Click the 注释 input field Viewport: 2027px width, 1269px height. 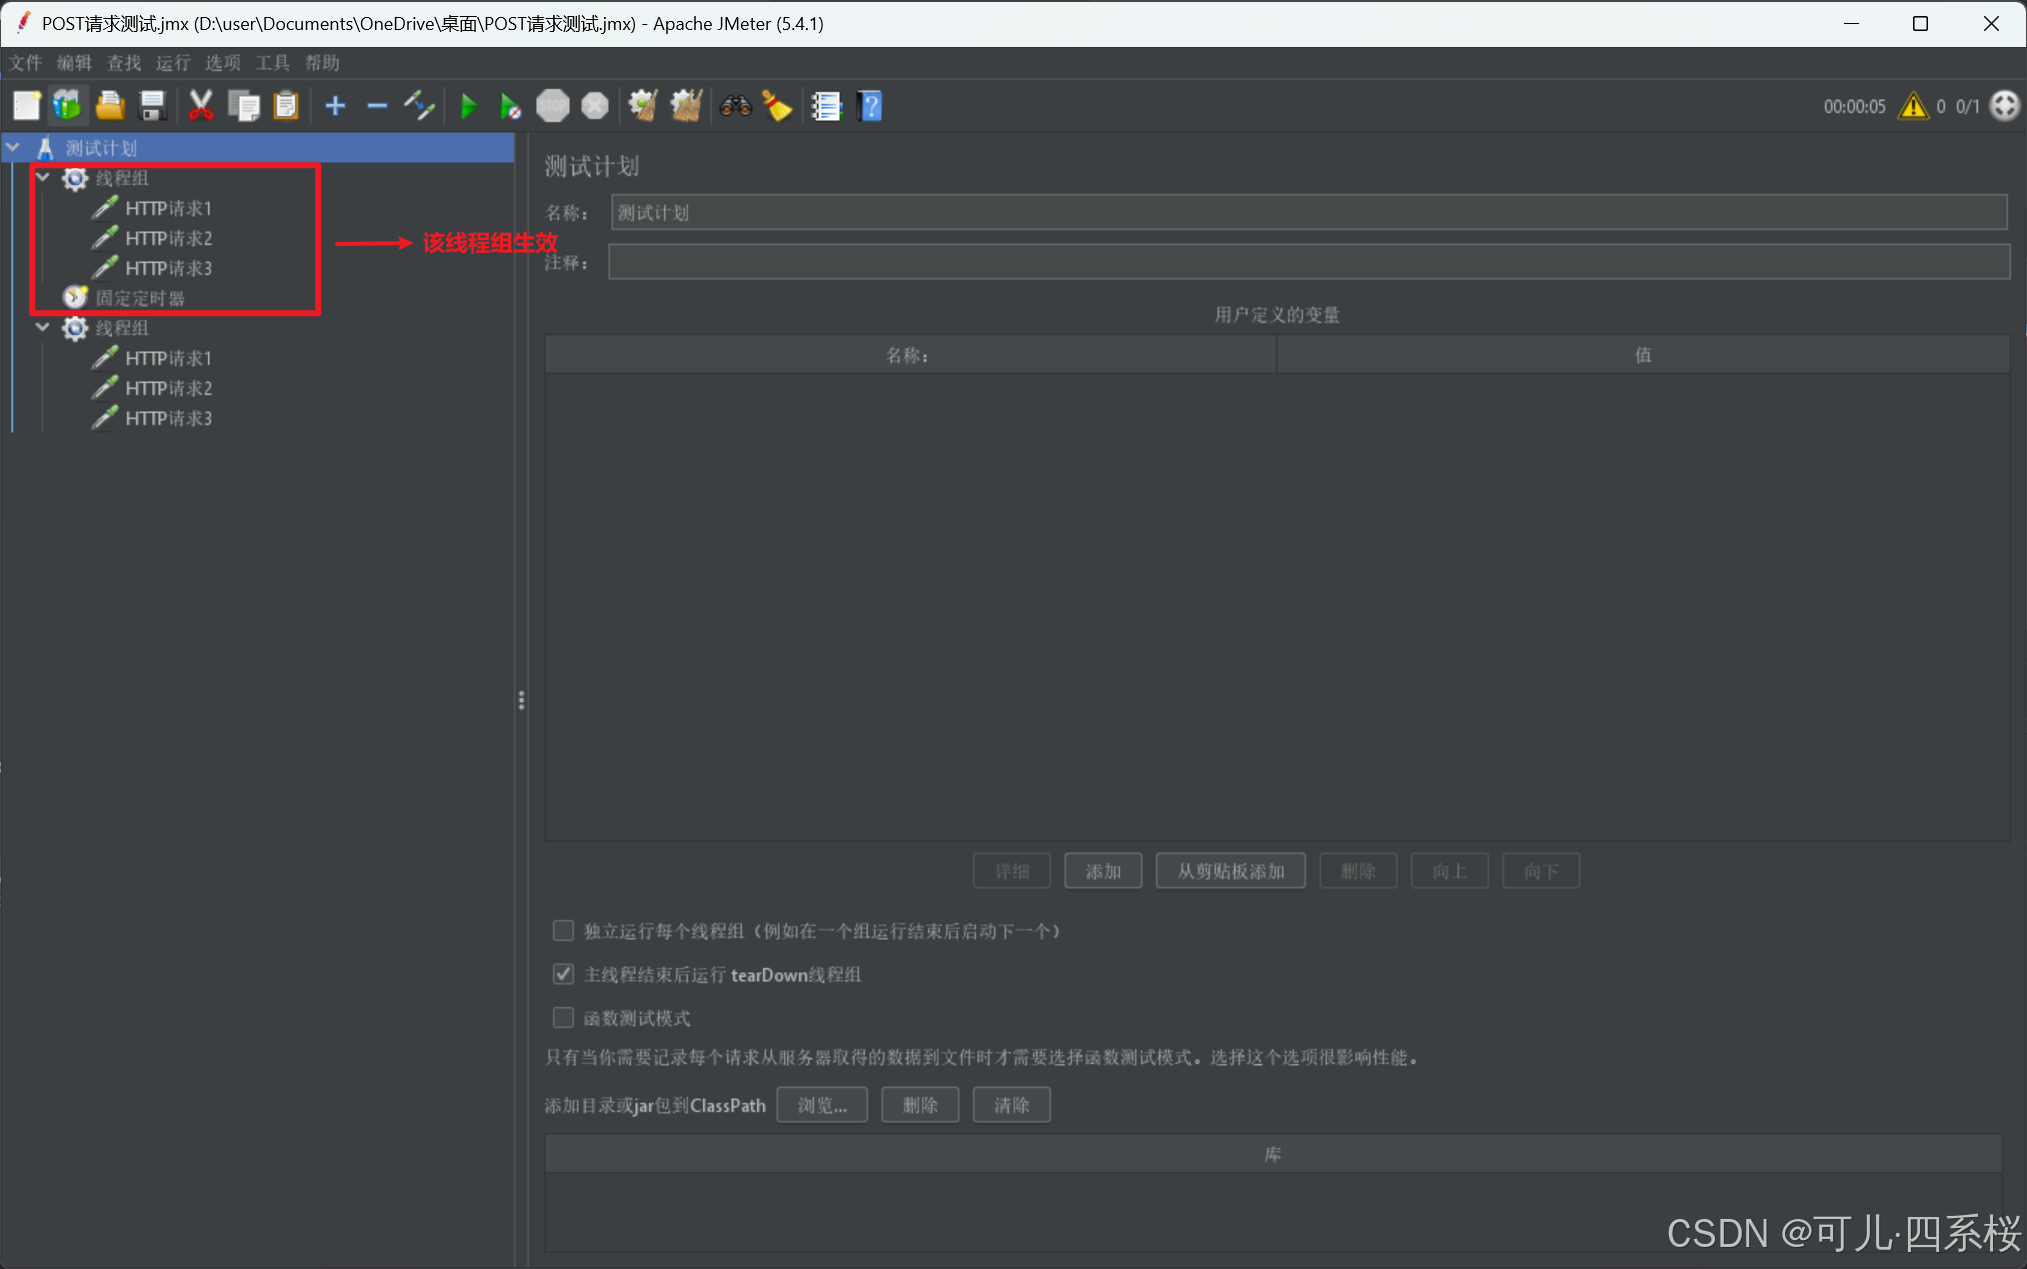(1308, 262)
